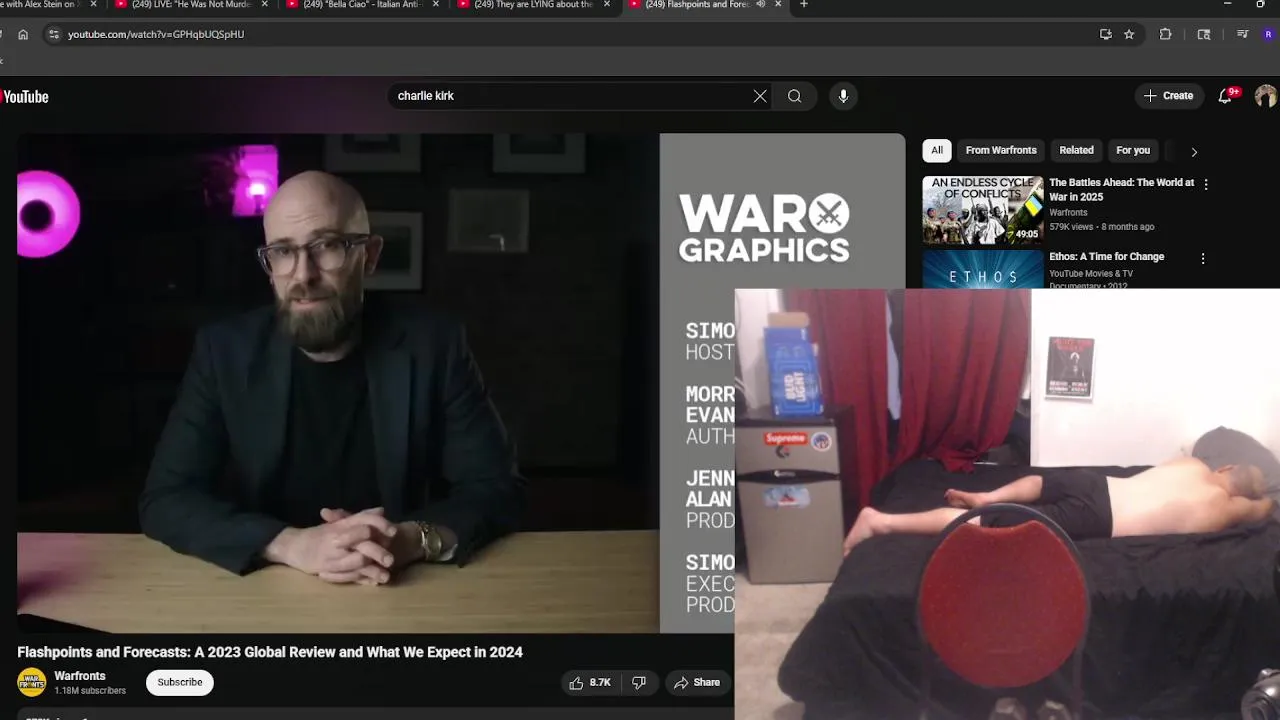
Task: Bookmark this page with the star icon
Action: [1129, 34]
